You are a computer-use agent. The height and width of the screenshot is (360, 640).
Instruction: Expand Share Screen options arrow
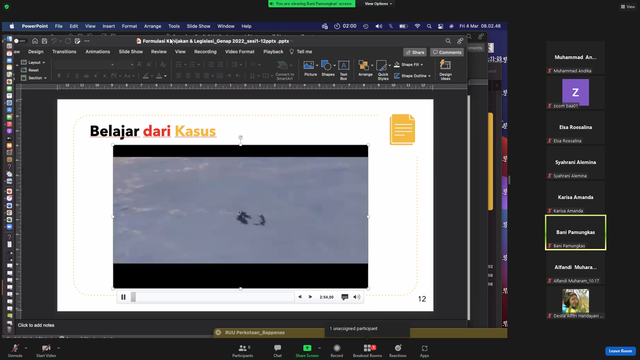click(319, 348)
